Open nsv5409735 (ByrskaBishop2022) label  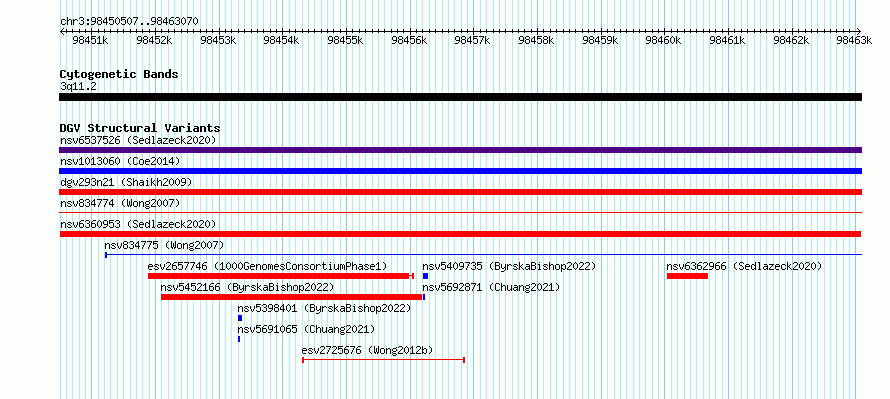(x=509, y=266)
